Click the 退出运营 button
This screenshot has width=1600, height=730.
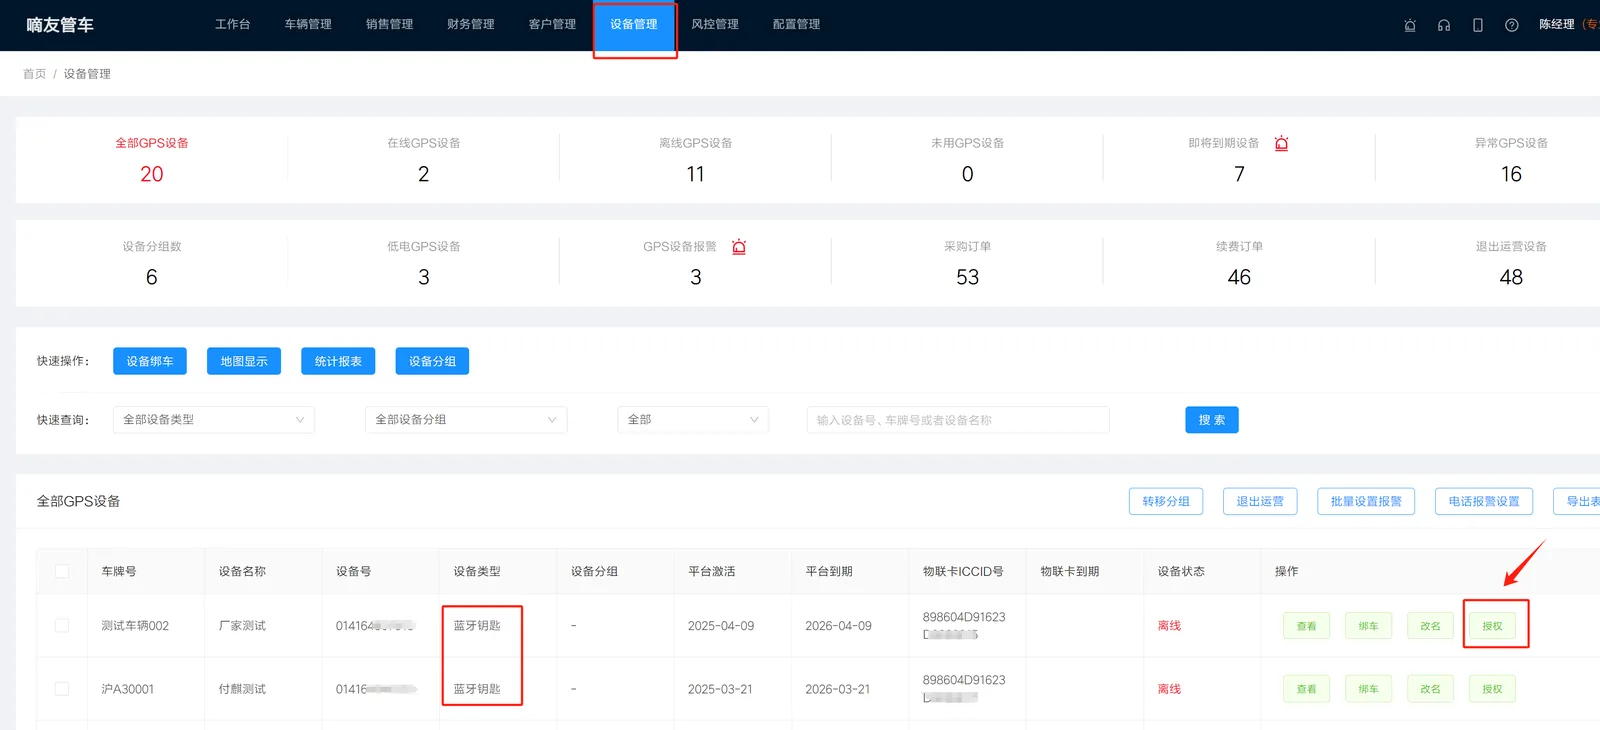pyautogui.click(x=1260, y=501)
